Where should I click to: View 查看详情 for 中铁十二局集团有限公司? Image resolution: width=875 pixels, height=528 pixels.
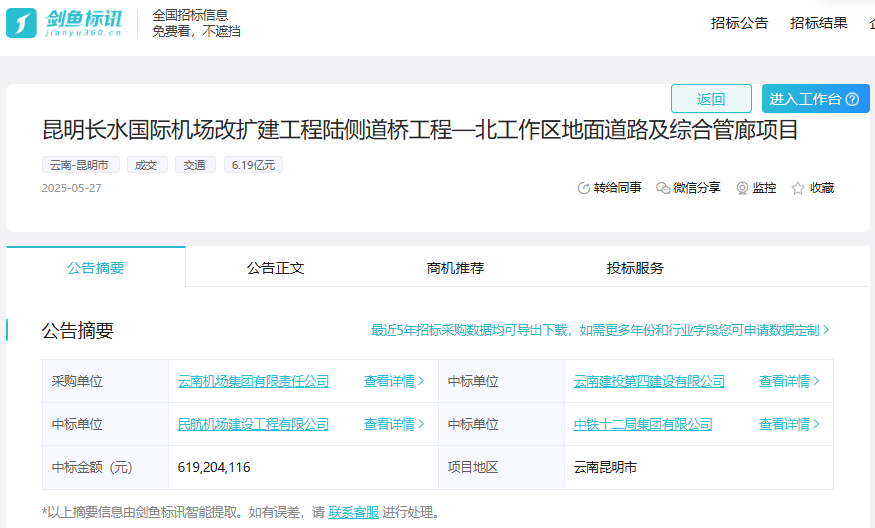tap(789, 424)
